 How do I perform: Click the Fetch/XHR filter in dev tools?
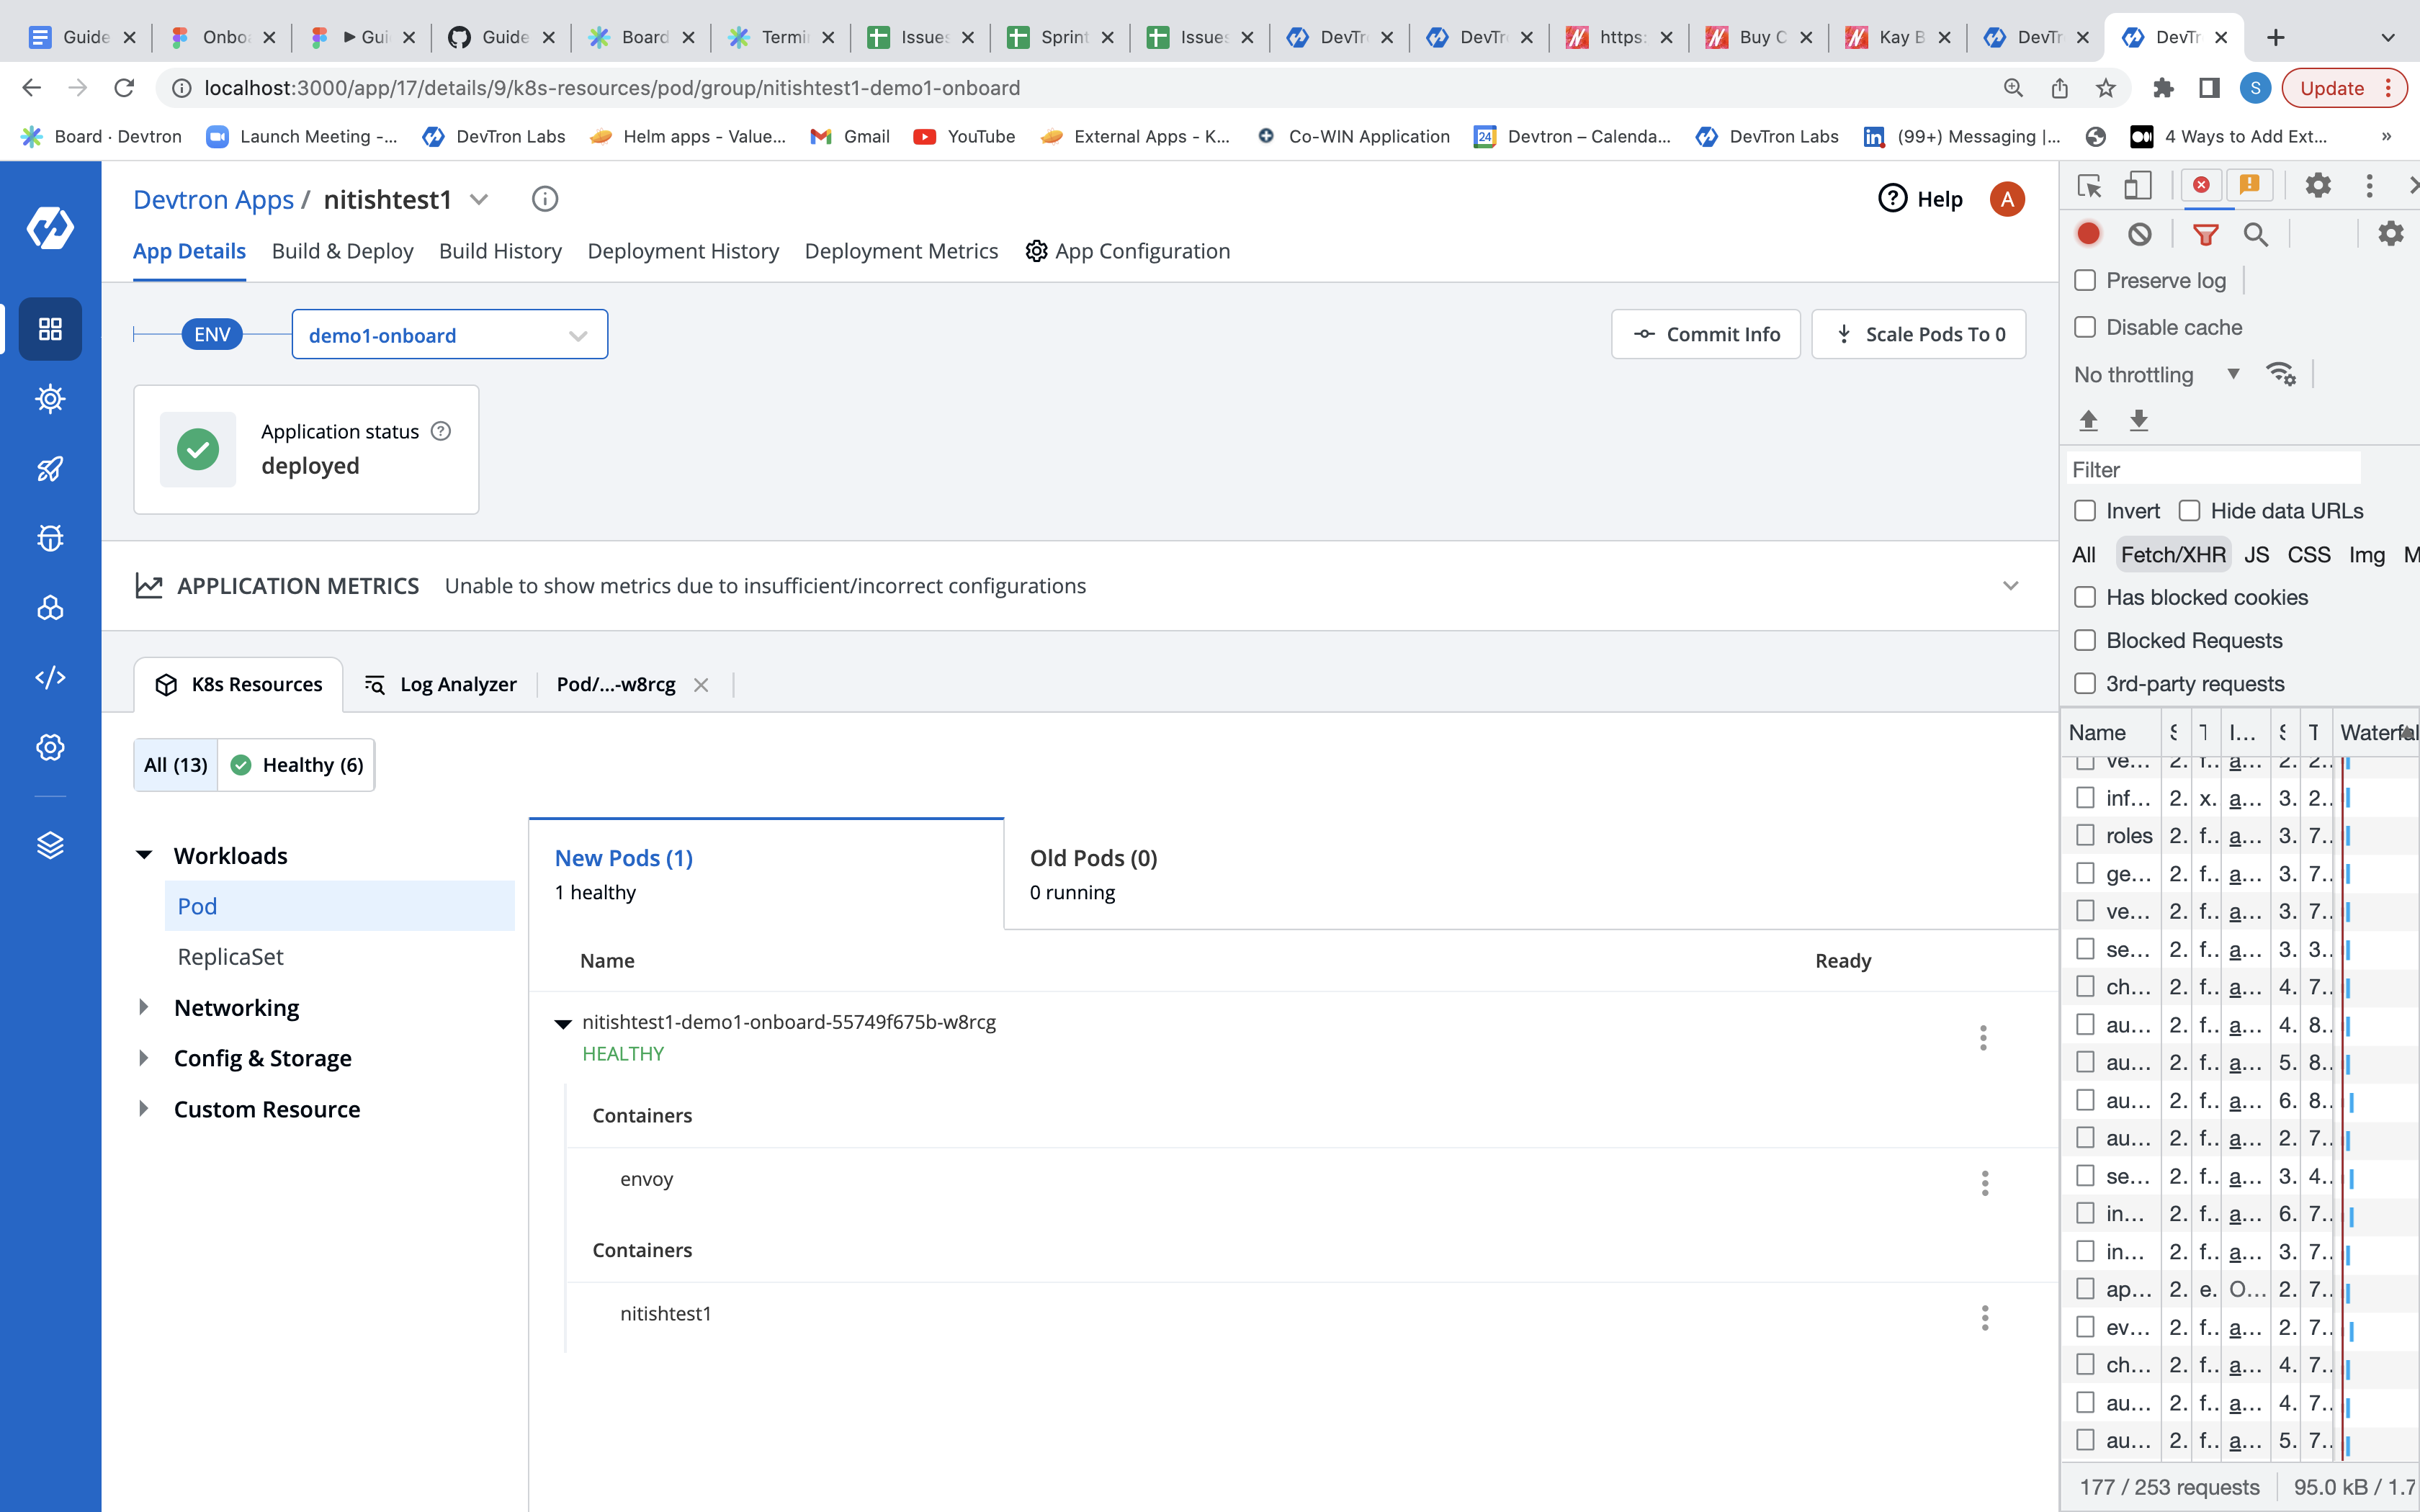(x=2173, y=554)
